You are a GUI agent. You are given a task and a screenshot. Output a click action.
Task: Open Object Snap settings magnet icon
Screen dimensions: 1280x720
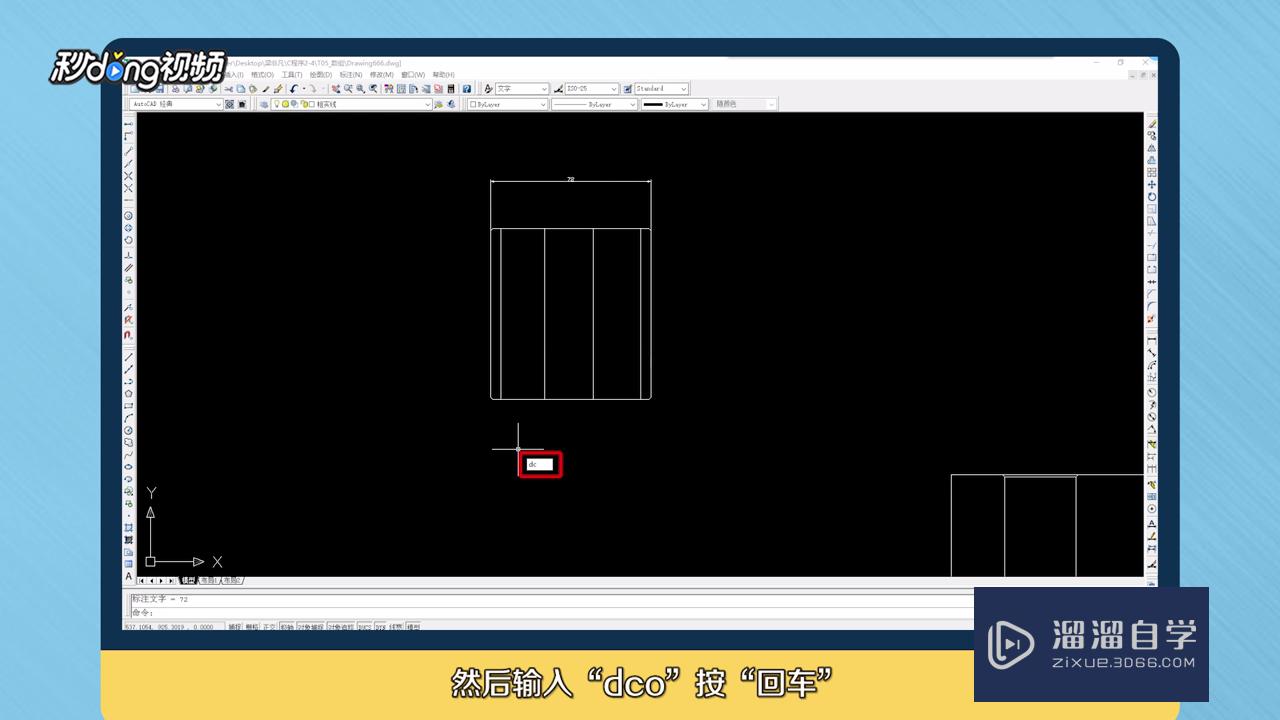pos(128,335)
